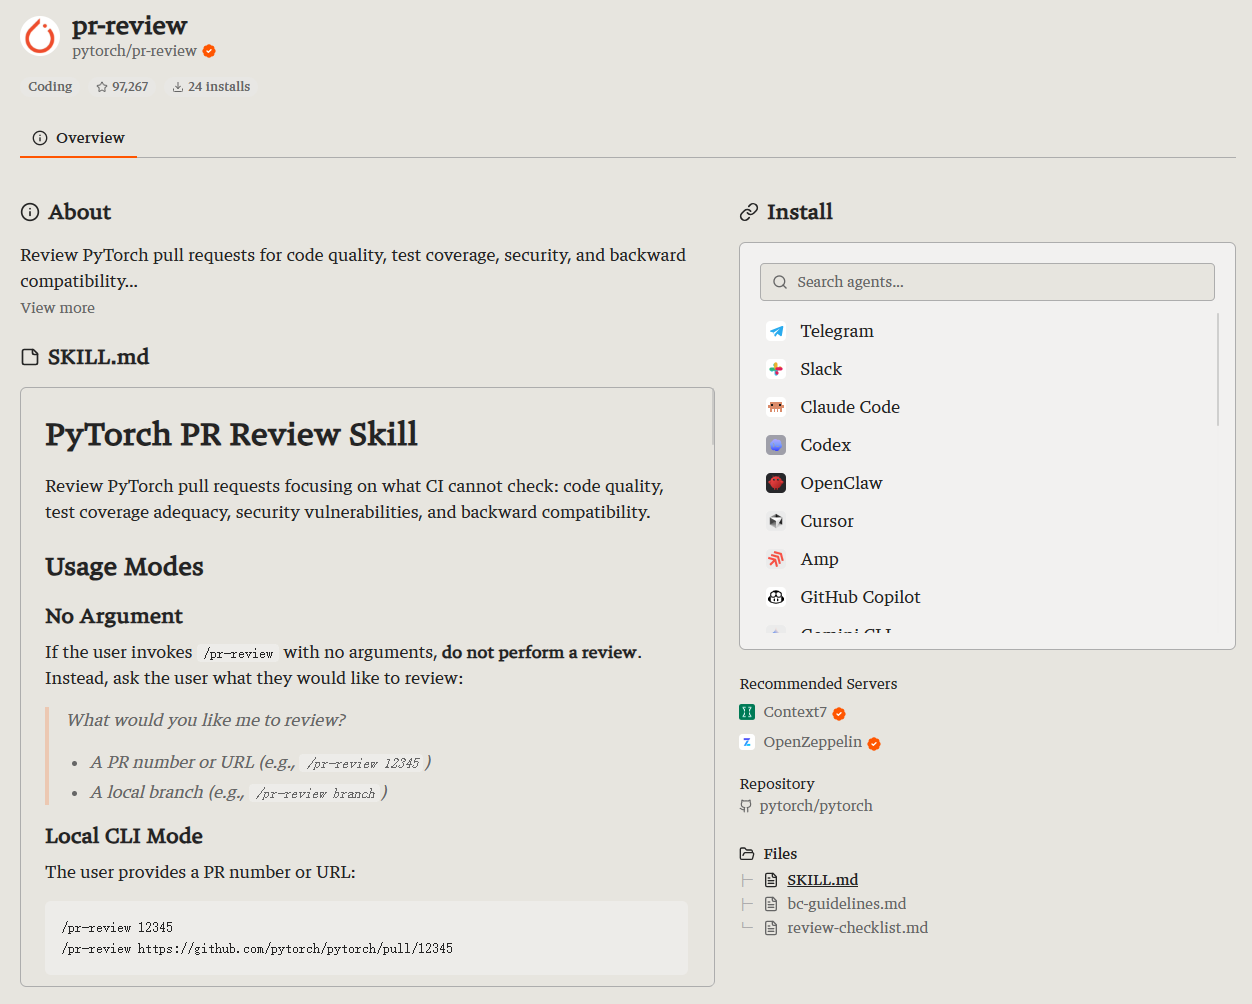This screenshot has height=1004, width=1252.
Task: Click the Slack icon
Action: (x=776, y=369)
